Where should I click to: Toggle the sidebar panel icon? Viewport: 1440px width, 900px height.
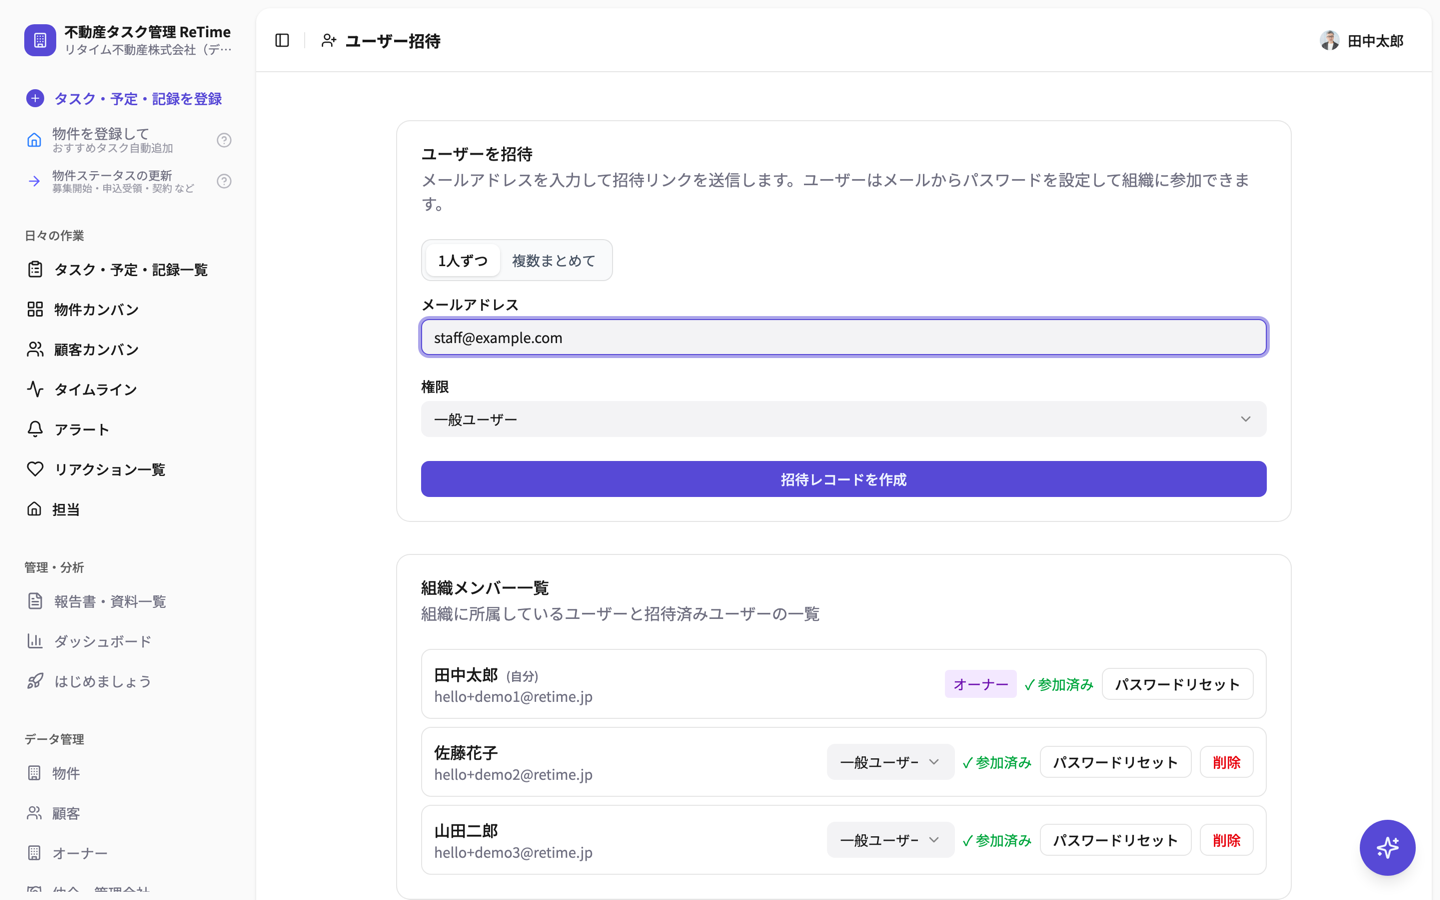point(282,41)
